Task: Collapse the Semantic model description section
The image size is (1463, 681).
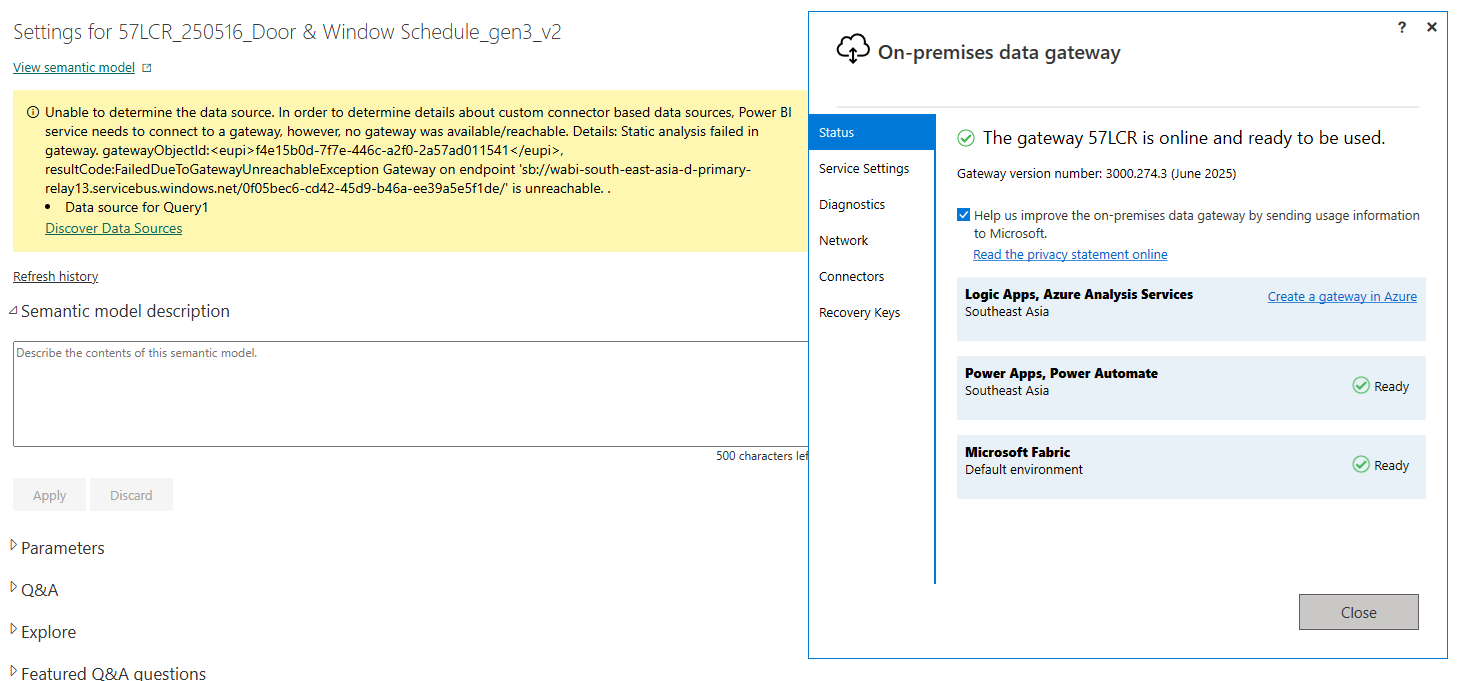Action: [x=14, y=311]
